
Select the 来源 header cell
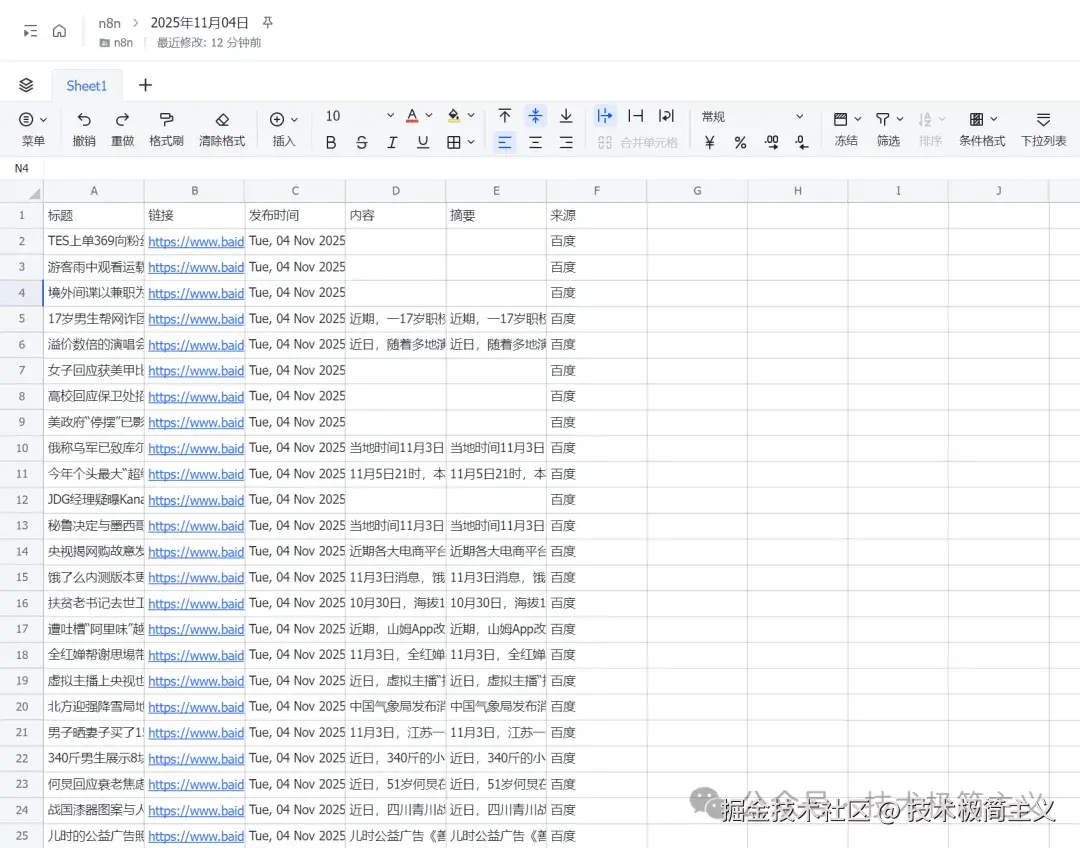(x=596, y=216)
